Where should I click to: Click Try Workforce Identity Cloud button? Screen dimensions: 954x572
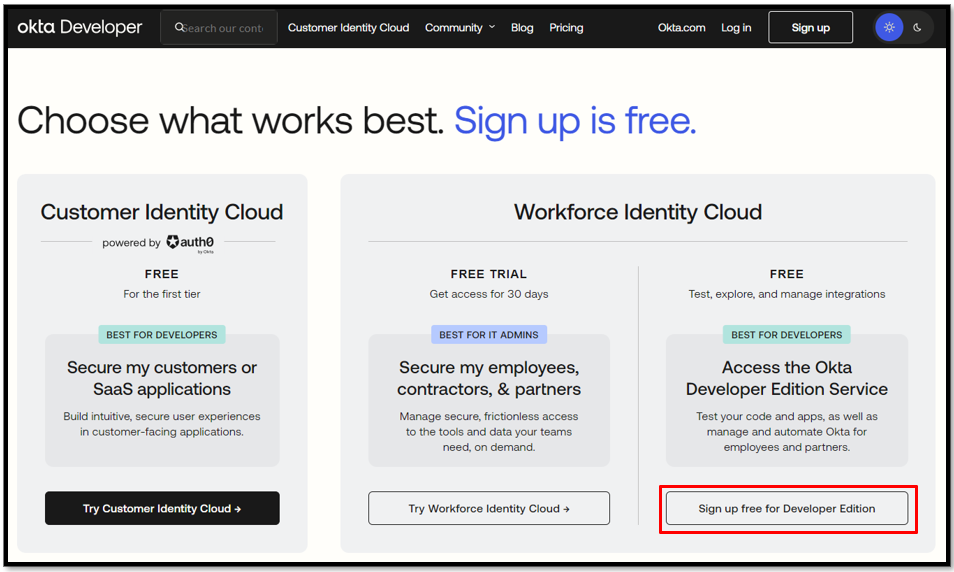(489, 508)
